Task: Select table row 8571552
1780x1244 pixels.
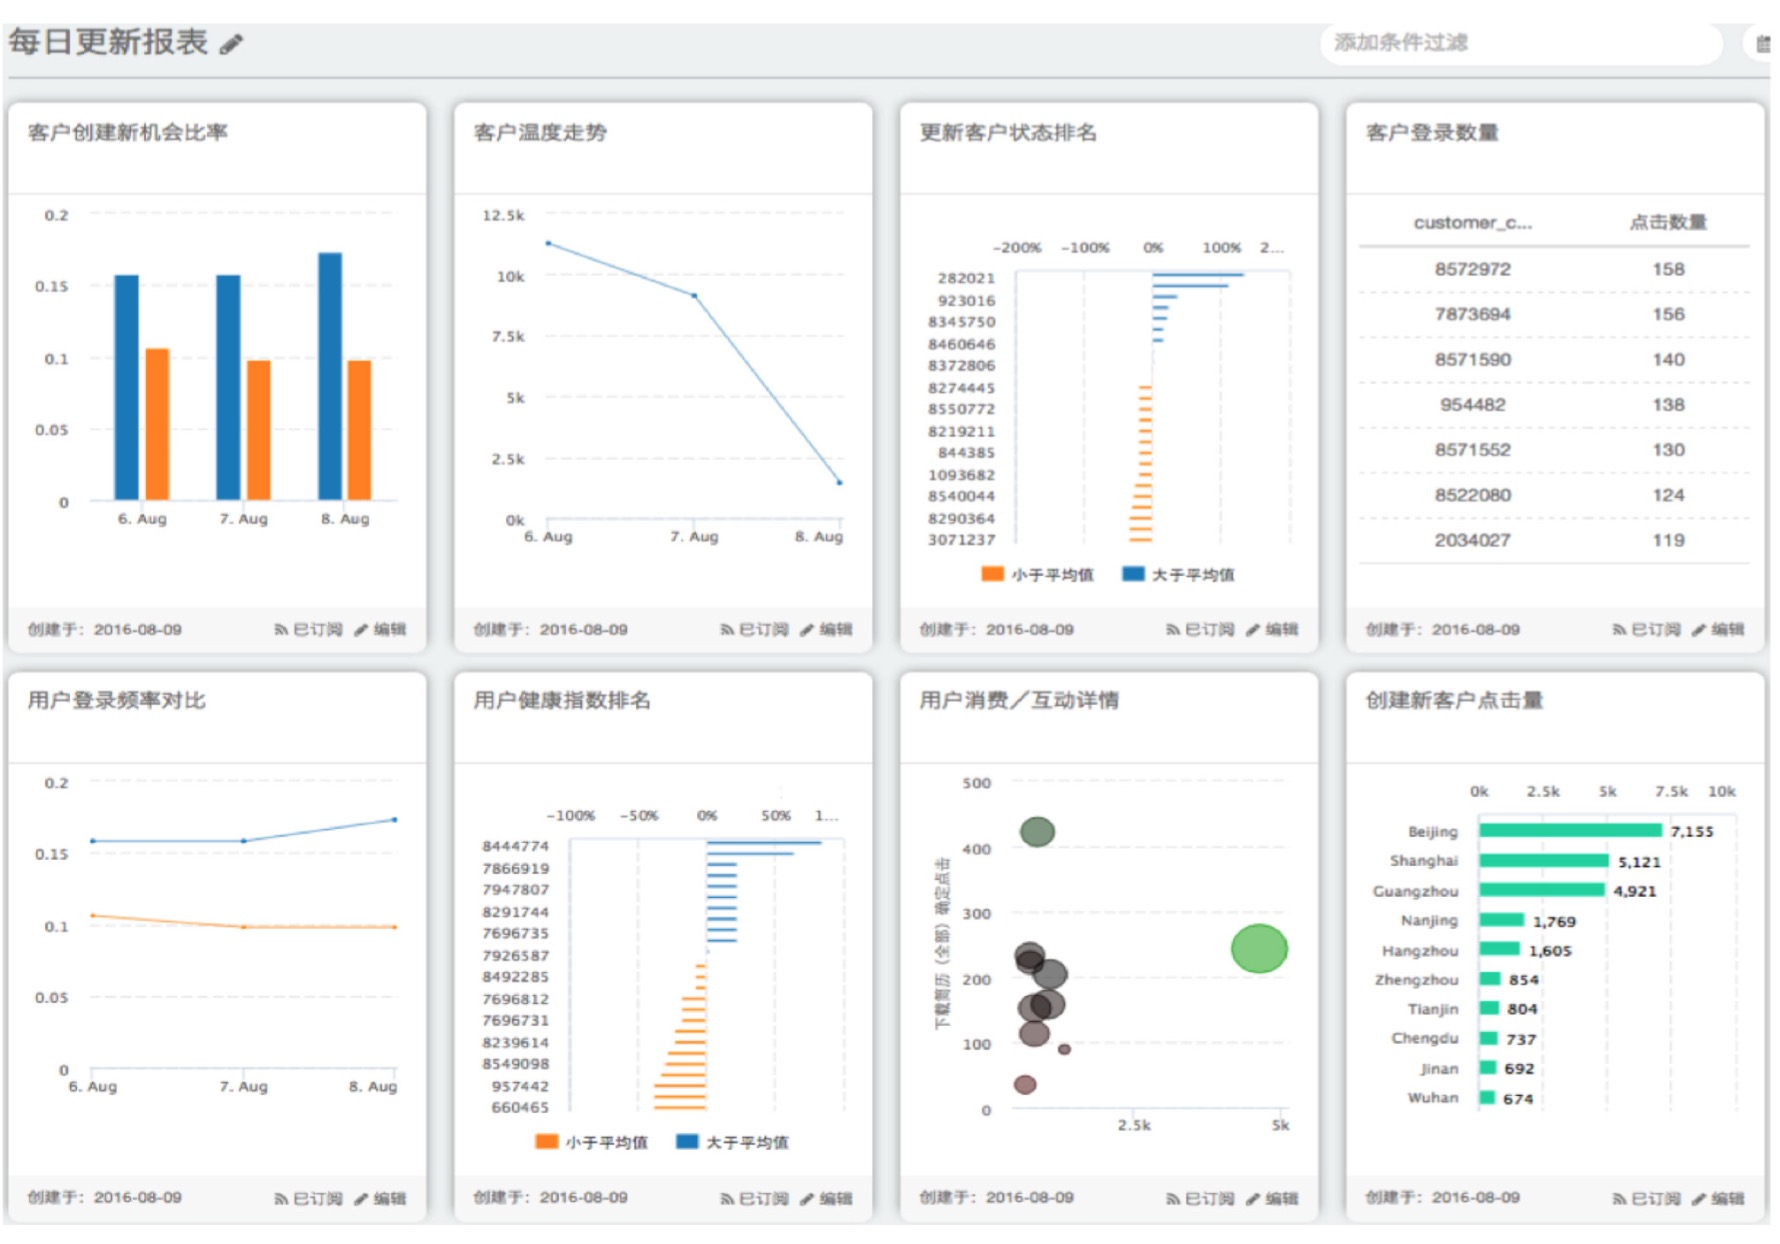Action: (1554, 449)
